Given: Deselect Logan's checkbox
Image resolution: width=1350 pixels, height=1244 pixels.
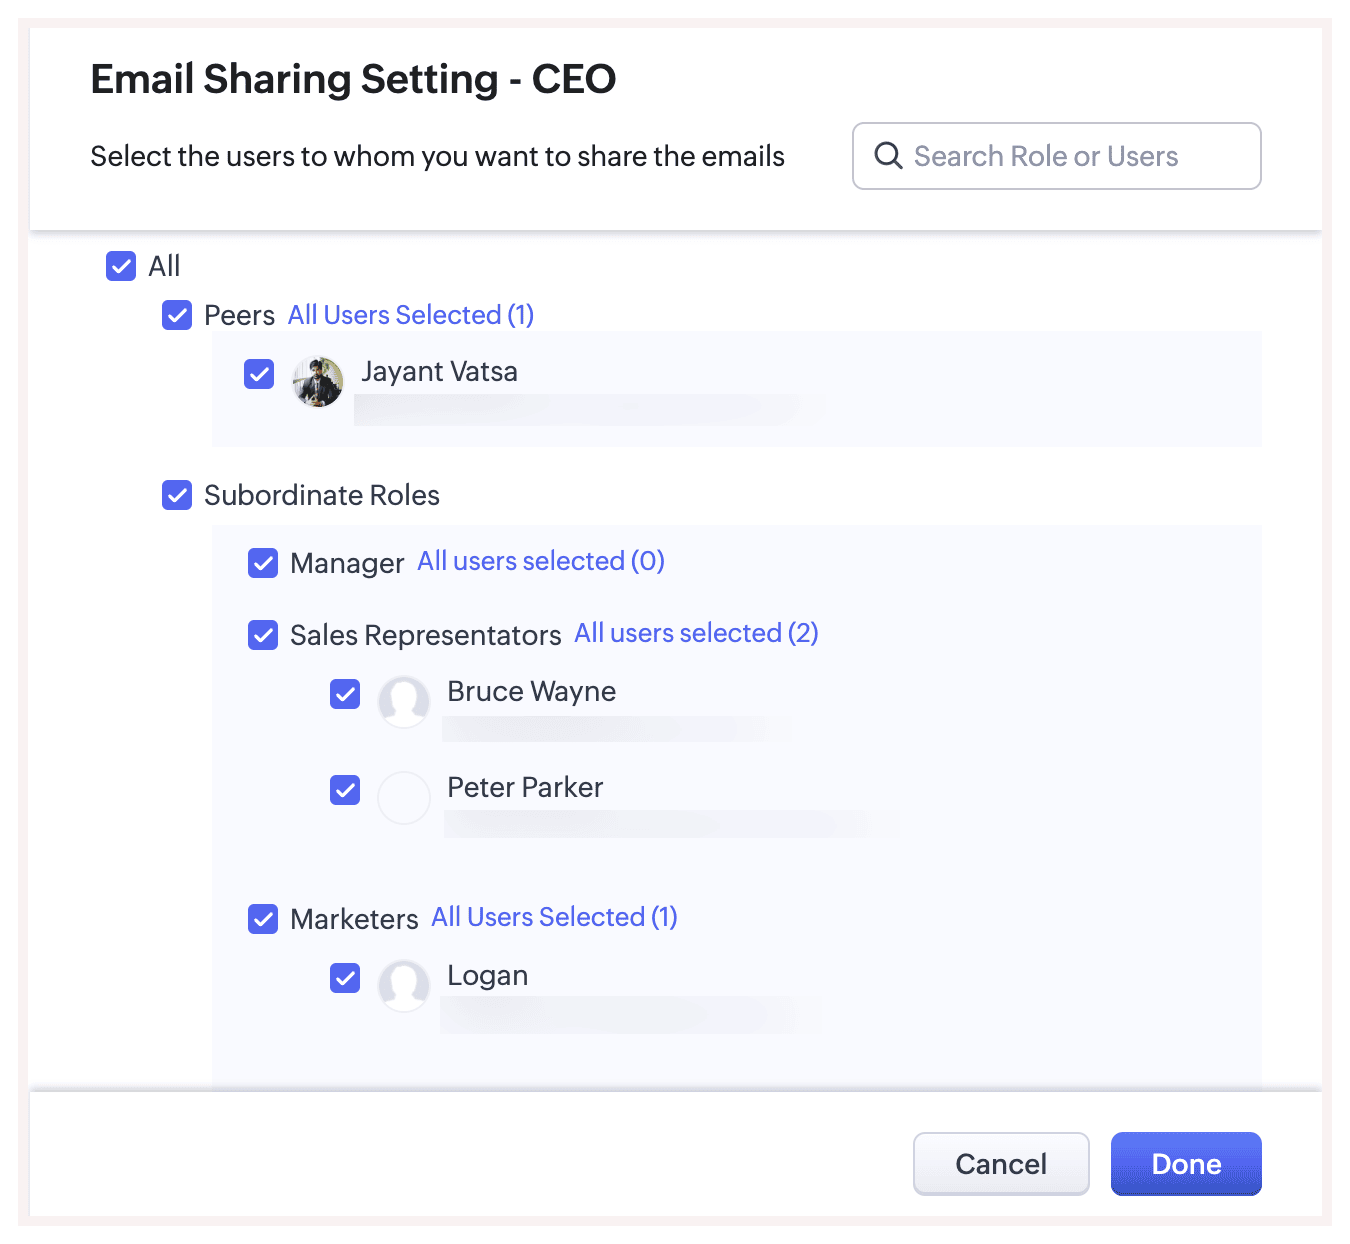Looking at the screenshot, I should tap(345, 978).
